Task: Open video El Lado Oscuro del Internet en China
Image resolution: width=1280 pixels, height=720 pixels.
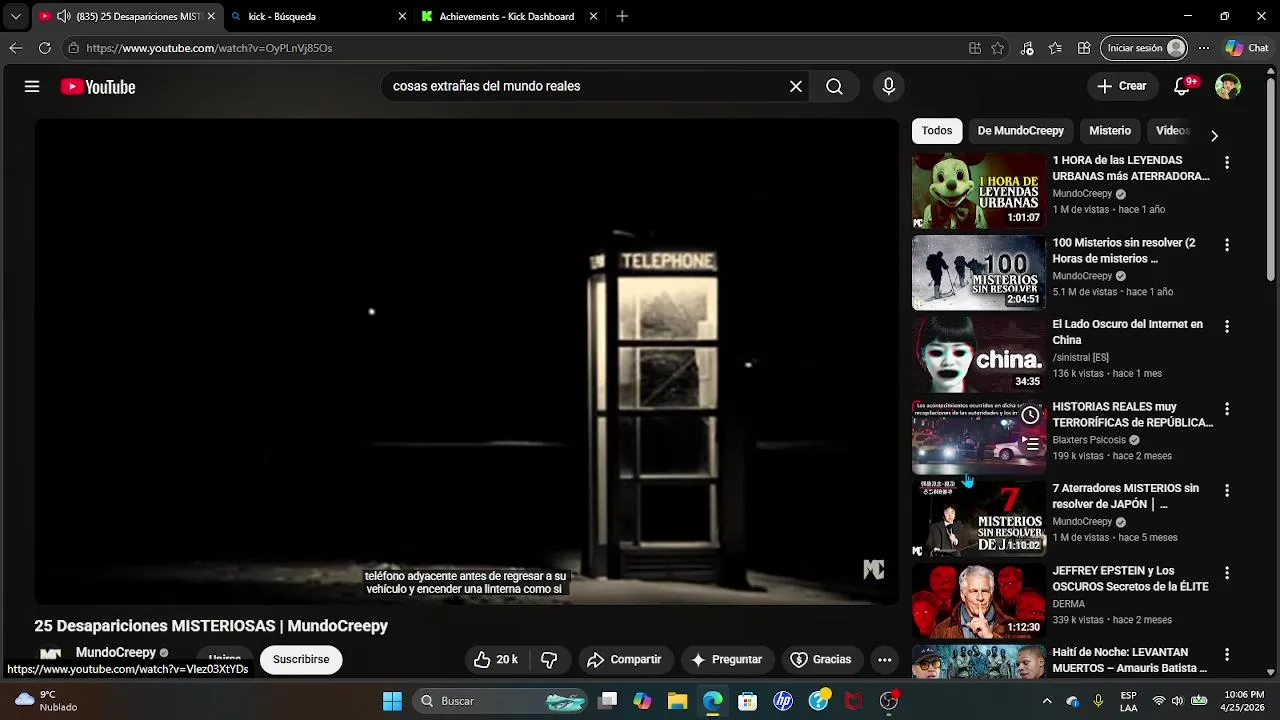Action: pyautogui.click(x=1127, y=332)
